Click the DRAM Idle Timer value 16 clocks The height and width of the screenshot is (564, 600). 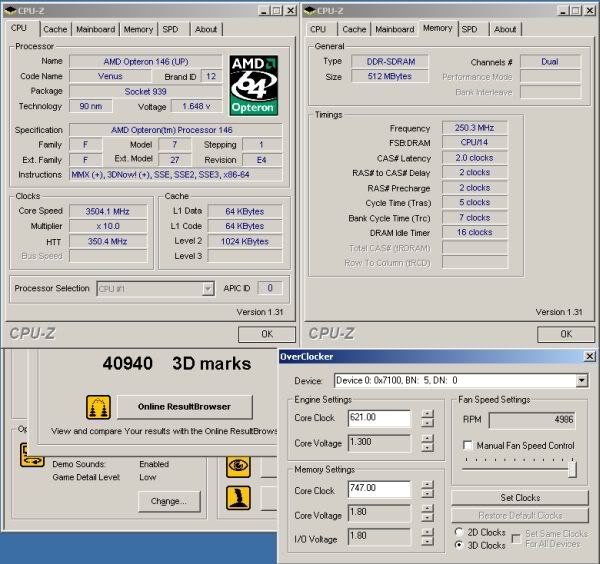(474, 232)
